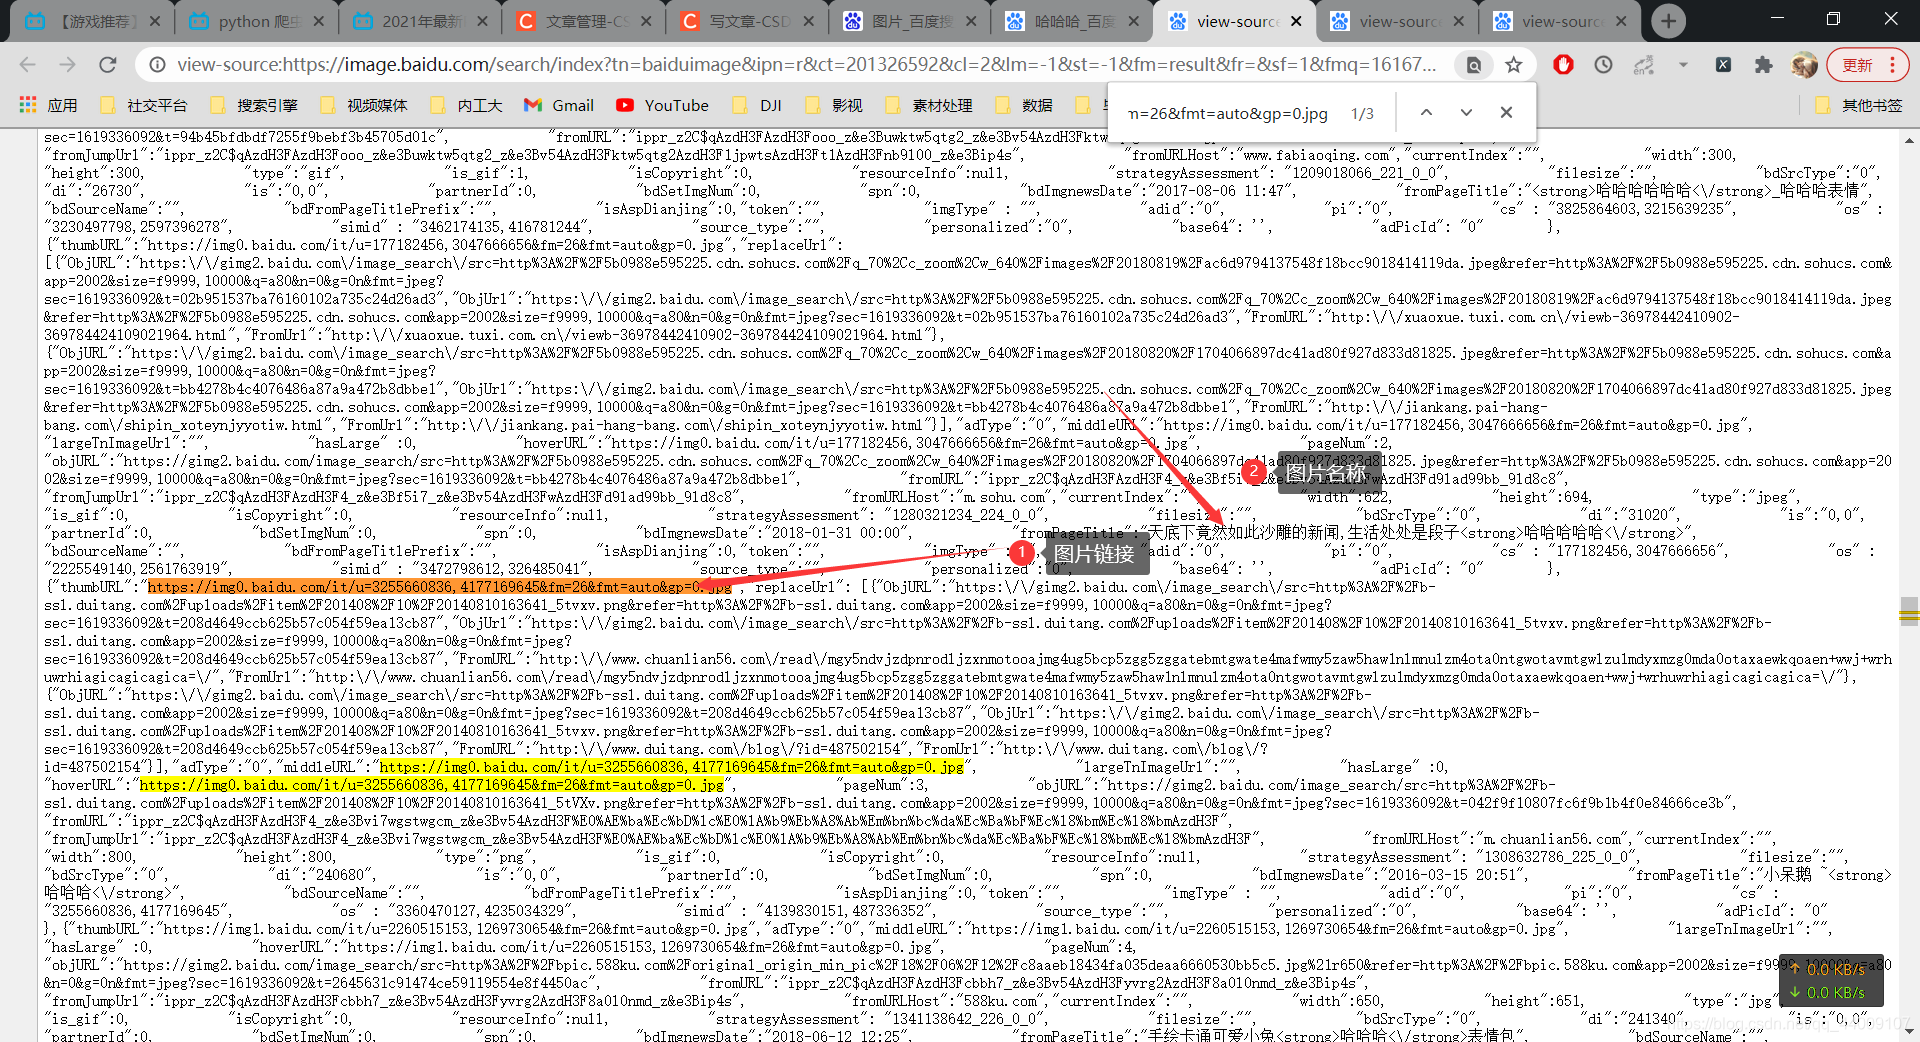The height and width of the screenshot is (1042, 1920).
Task: Bookmark this page with the star icon
Action: pyautogui.click(x=1514, y=65)
